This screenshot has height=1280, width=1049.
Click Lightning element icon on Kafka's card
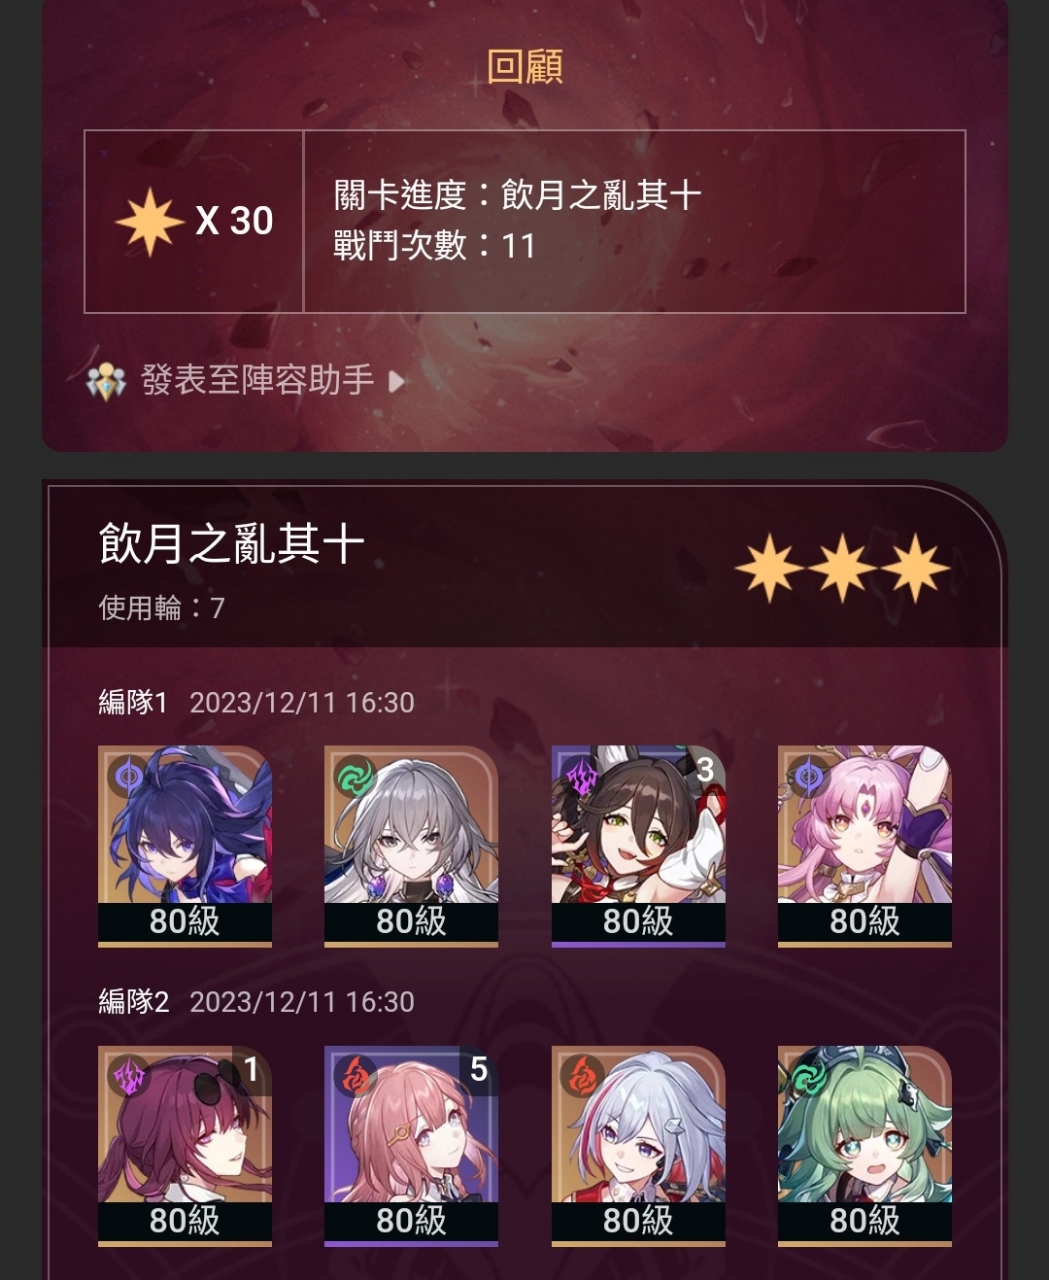pyautogui.click(x=130, y=1076)
